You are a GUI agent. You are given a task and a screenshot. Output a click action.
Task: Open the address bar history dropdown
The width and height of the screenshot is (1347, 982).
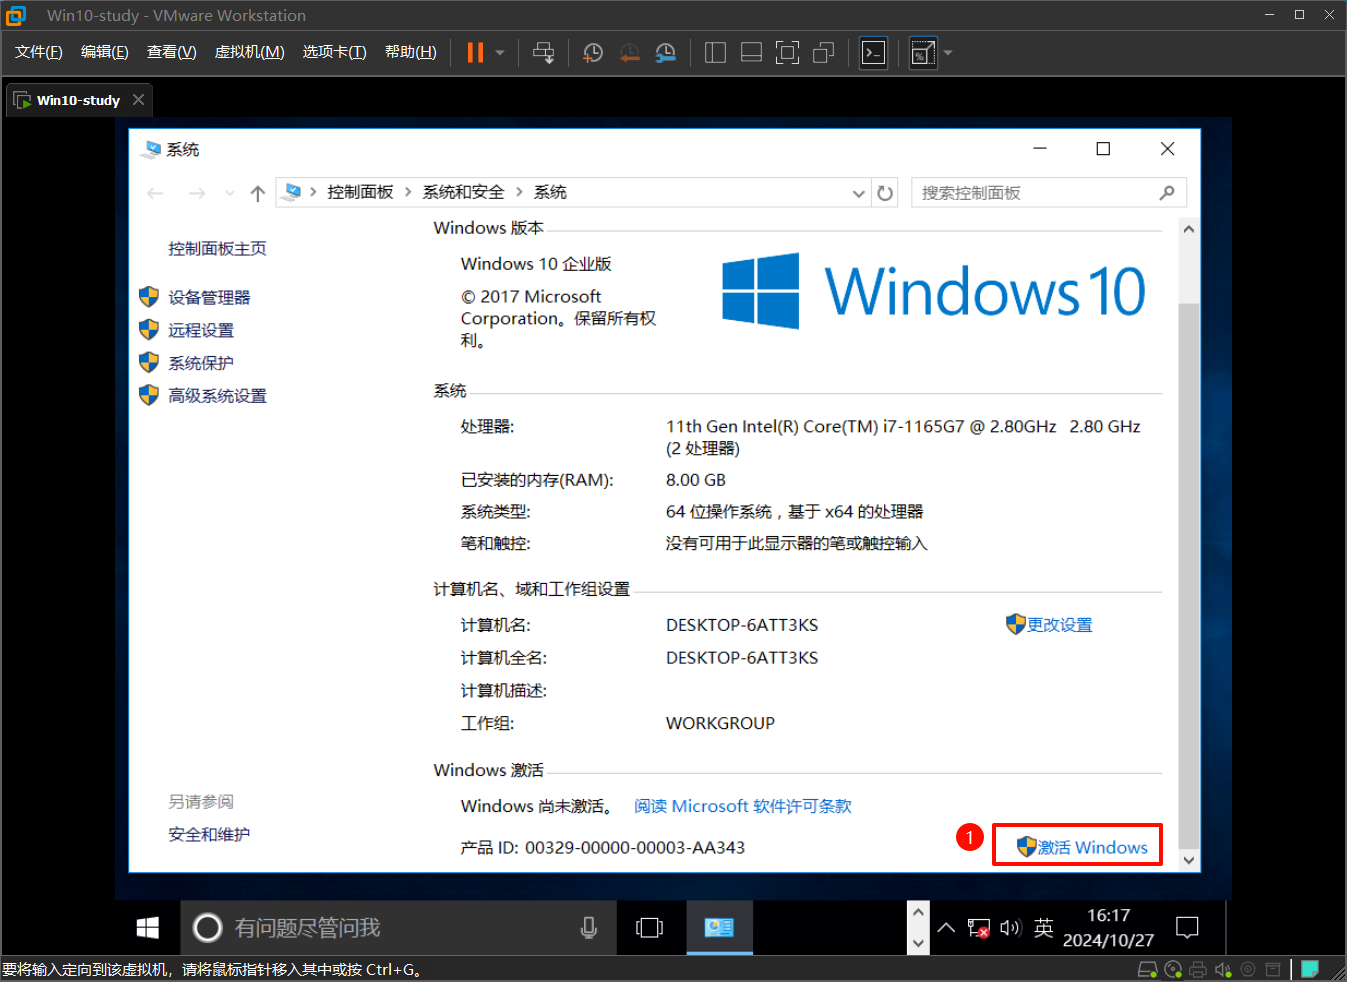click(858, 193)
